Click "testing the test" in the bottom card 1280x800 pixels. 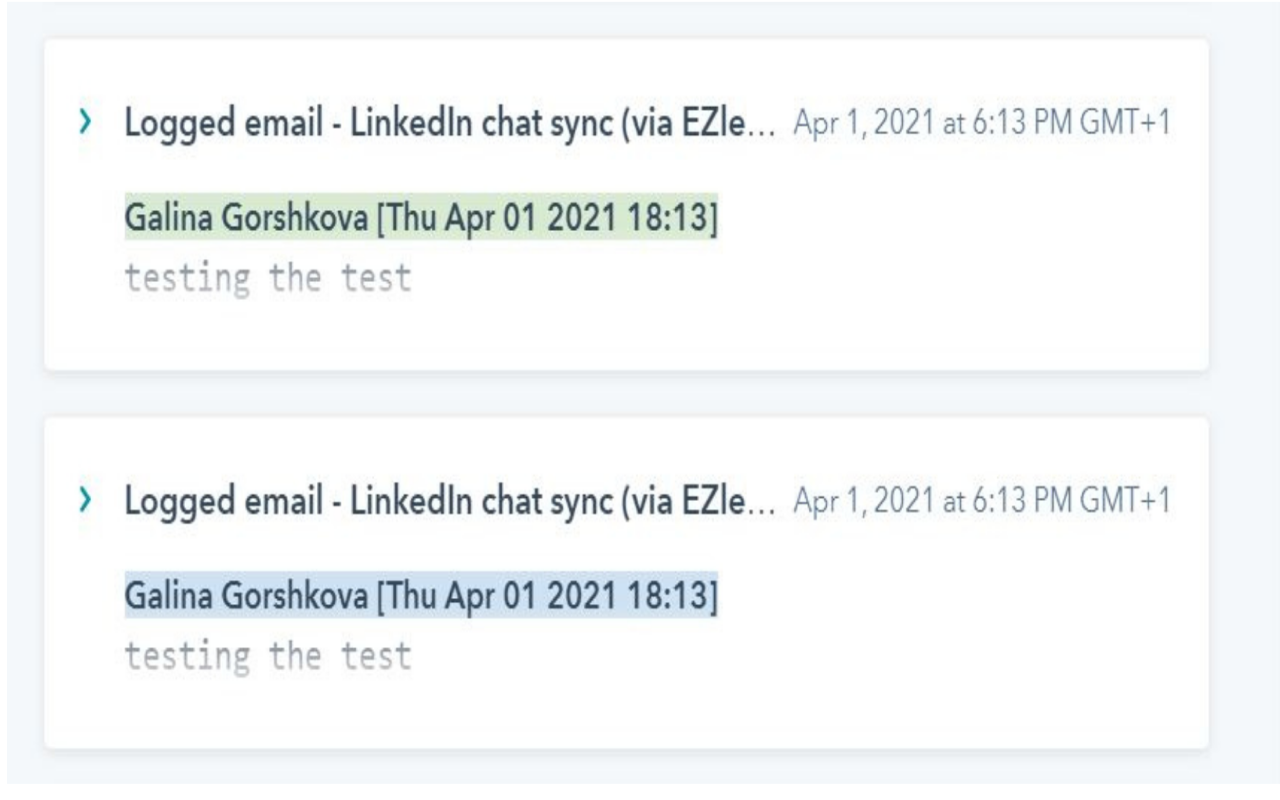(x=267, y=656)
